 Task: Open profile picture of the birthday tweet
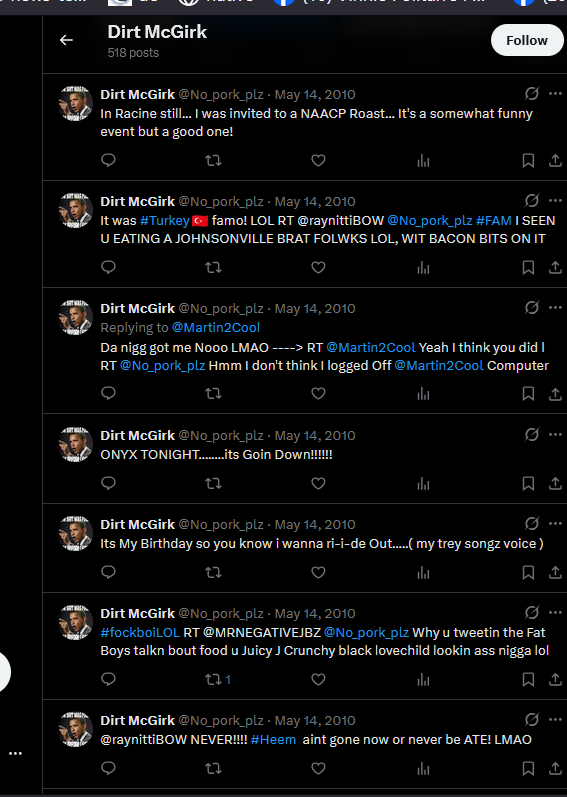tap(76, 533)
